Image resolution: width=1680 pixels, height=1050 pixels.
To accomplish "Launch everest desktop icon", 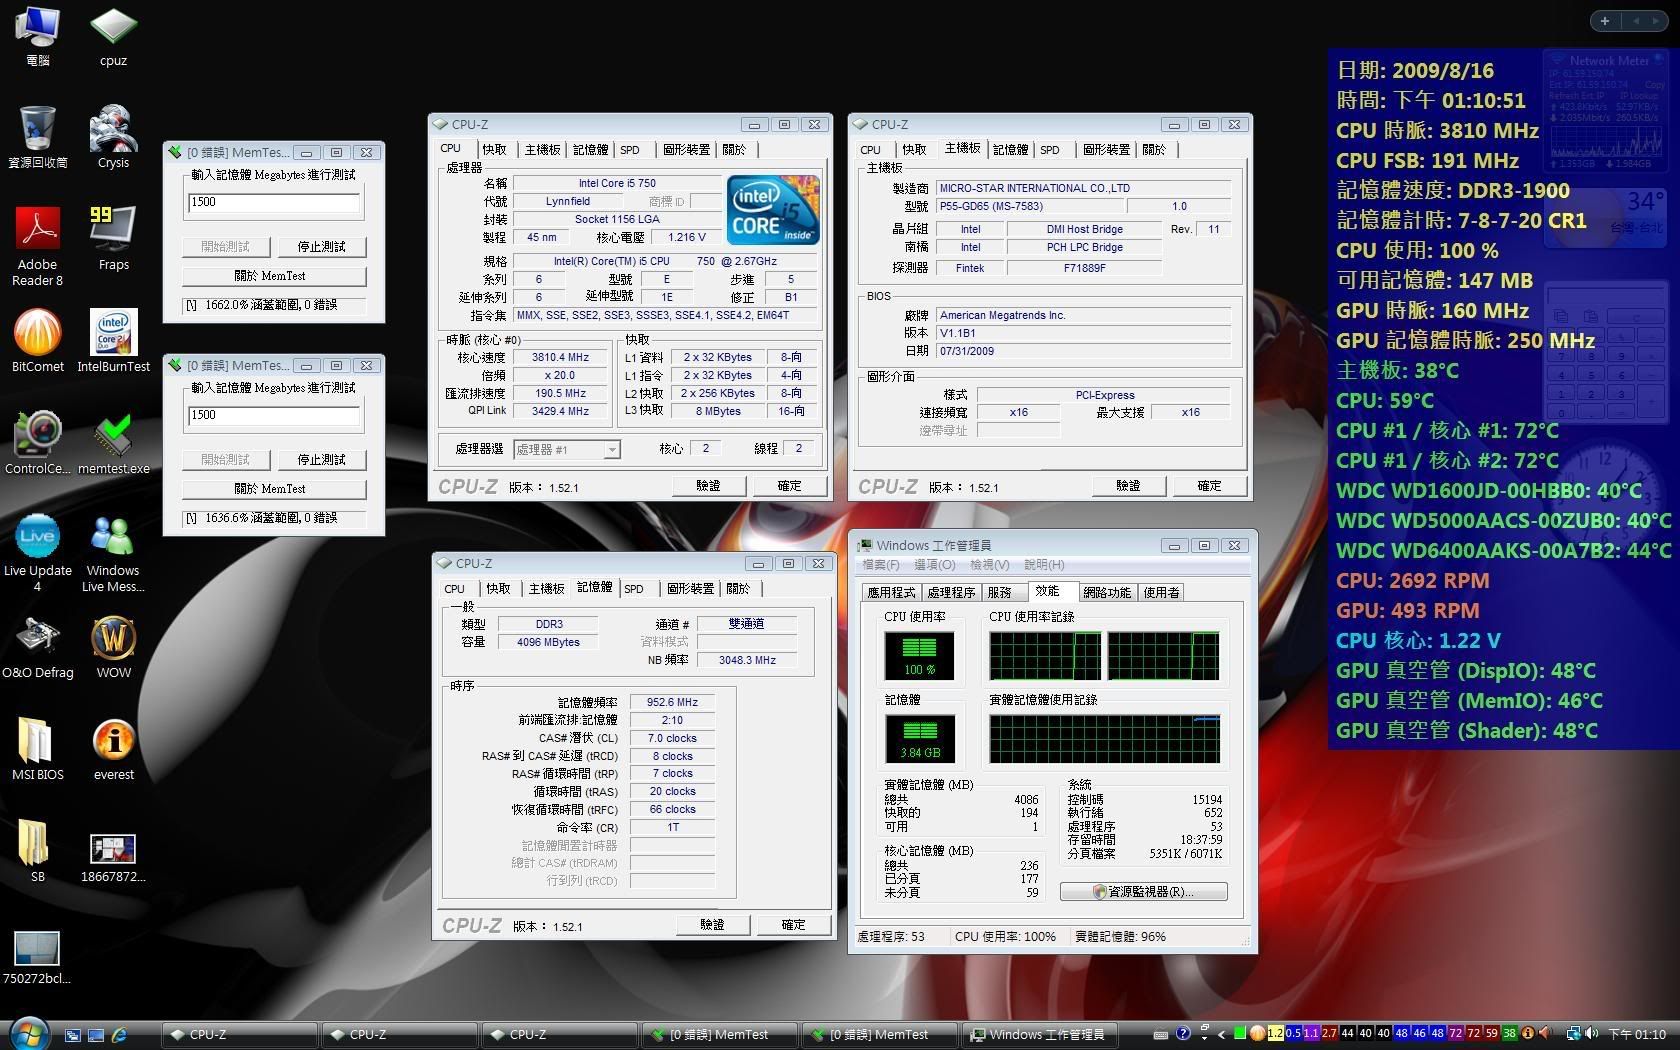I will pos(113,749).
